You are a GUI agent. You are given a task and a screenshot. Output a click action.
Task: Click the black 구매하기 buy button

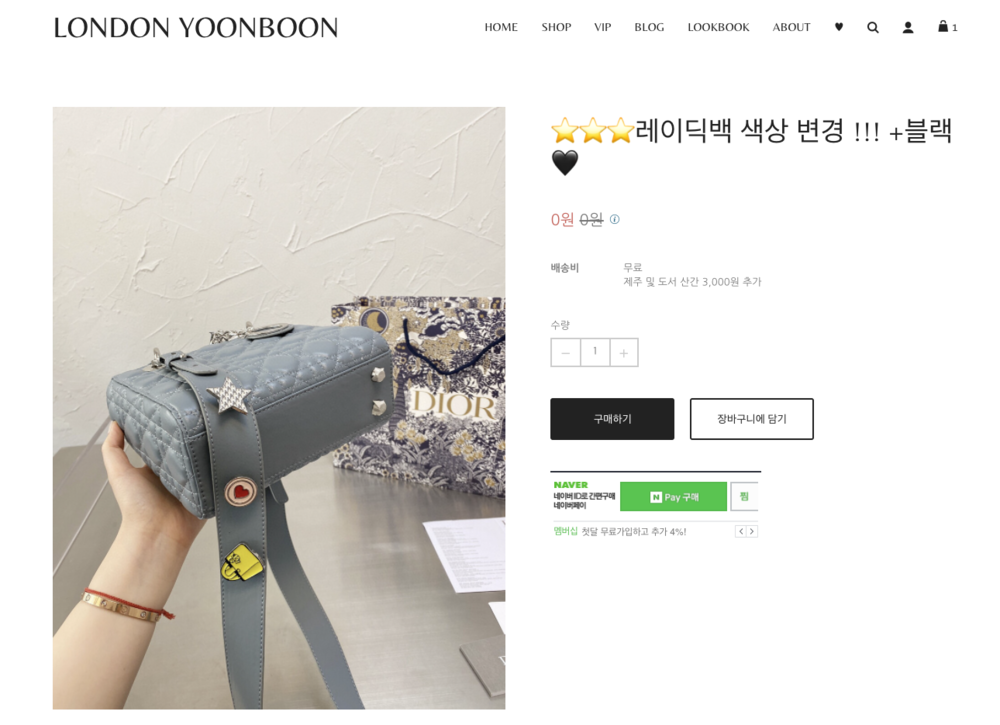612,419
